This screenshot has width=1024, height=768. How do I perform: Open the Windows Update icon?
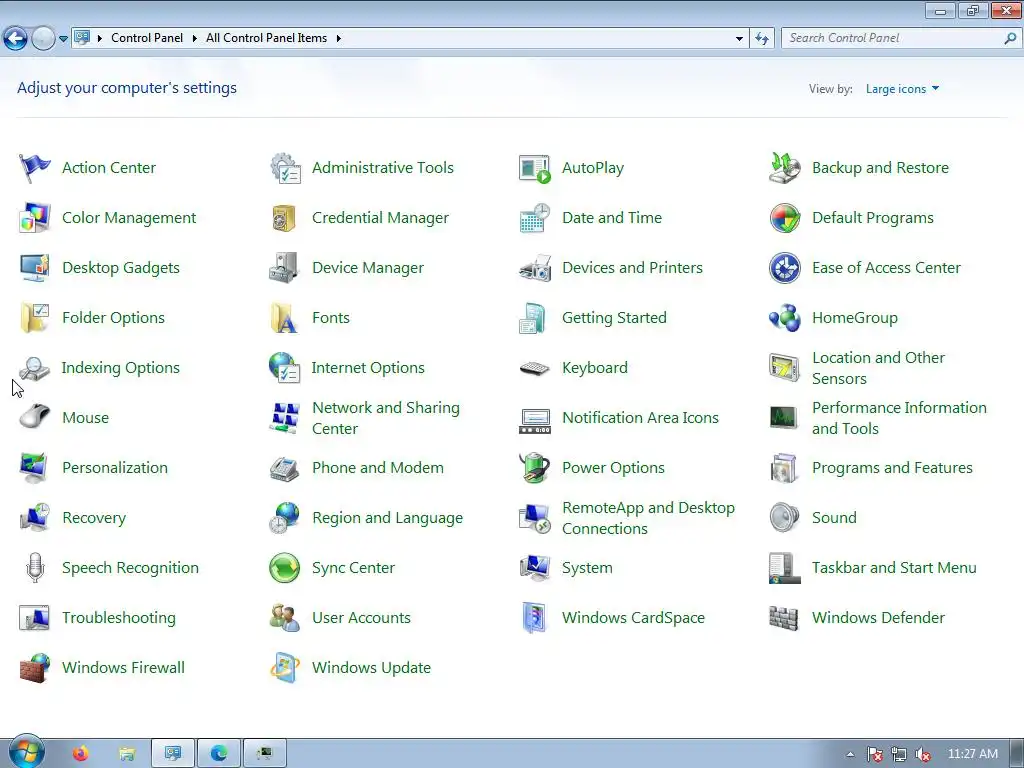pyautogui.click(x=285, y=667)
